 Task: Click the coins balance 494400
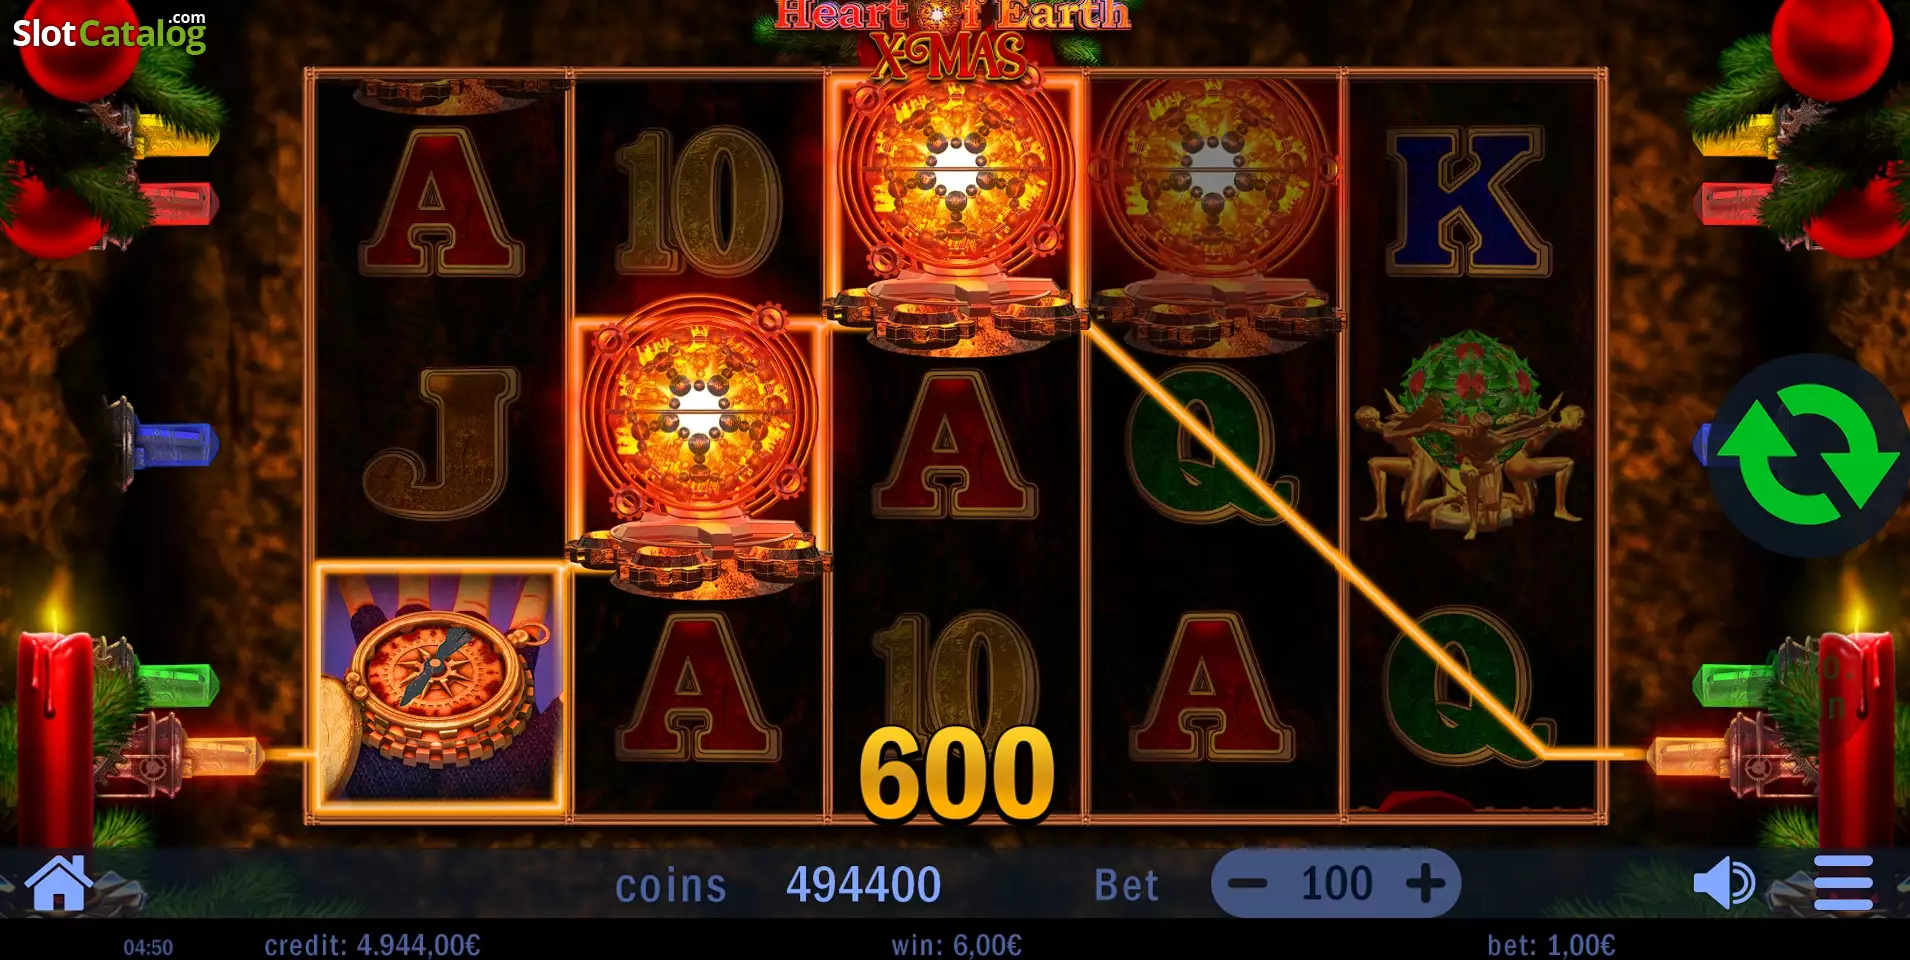[863, 885]
